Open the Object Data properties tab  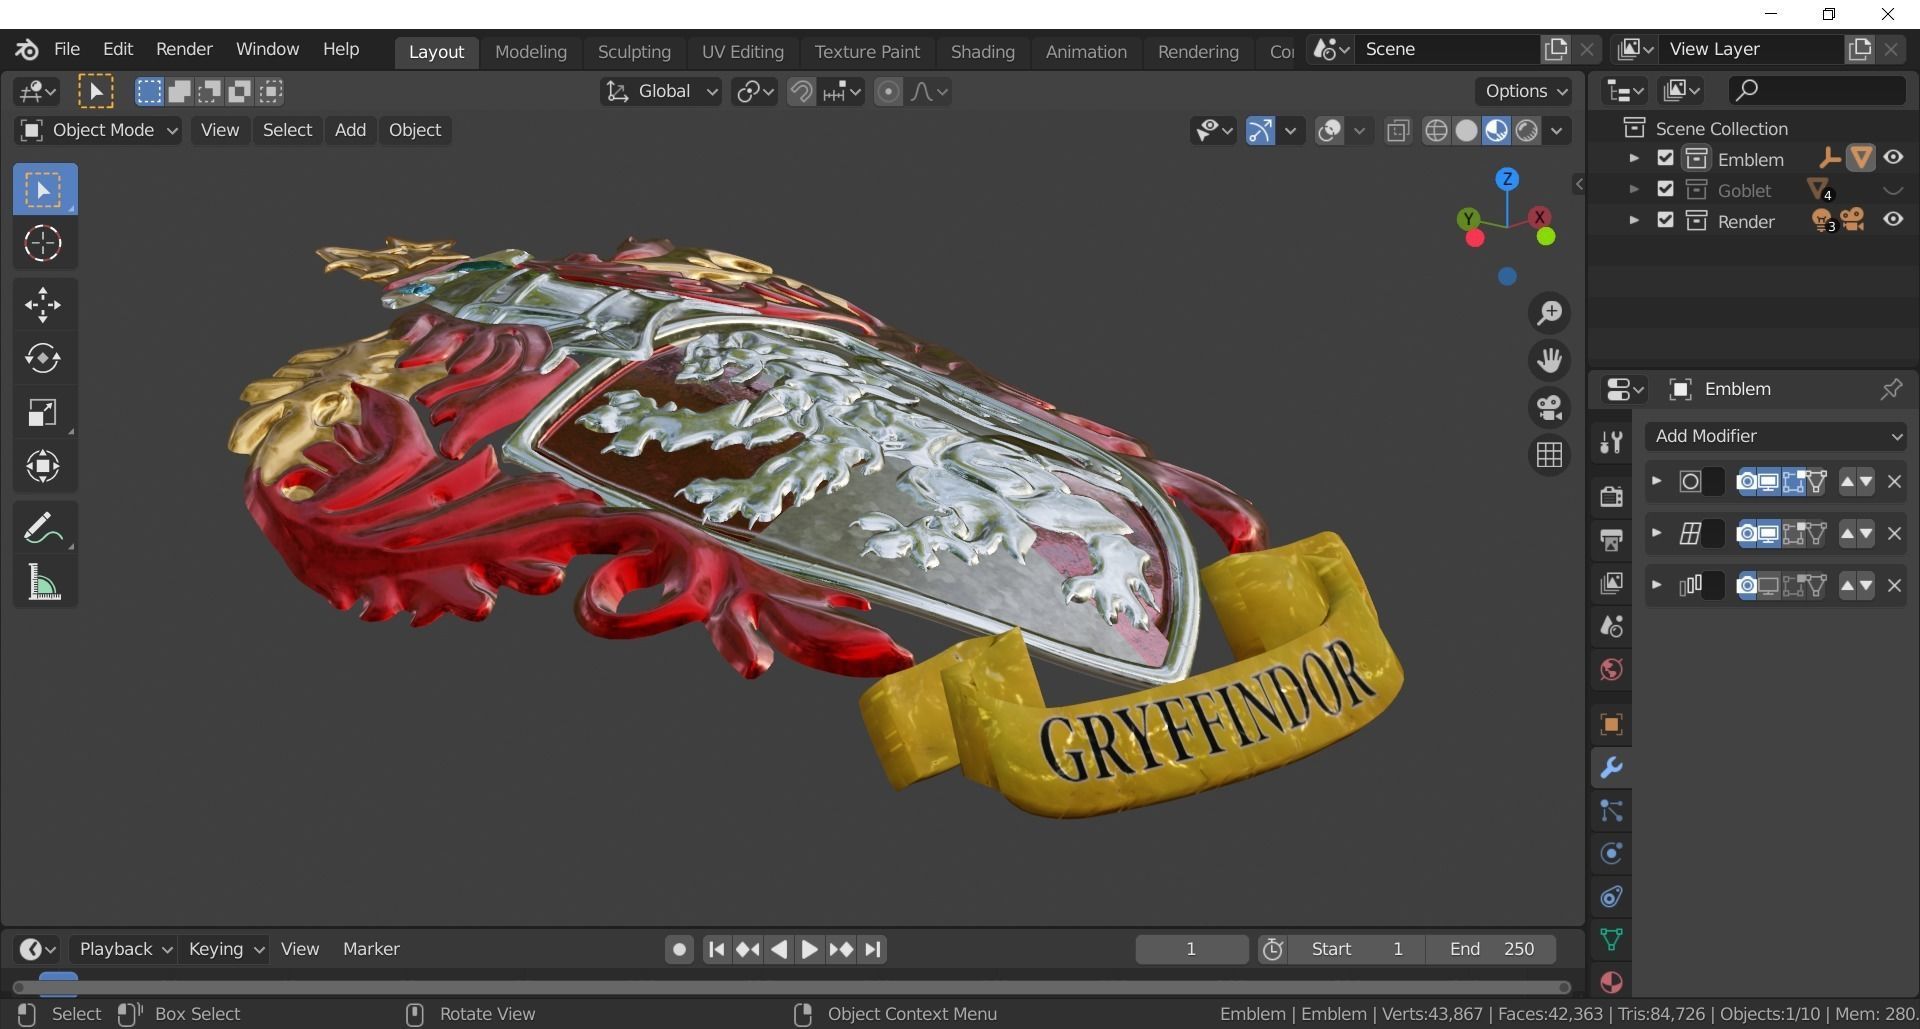click(1611, 940)
